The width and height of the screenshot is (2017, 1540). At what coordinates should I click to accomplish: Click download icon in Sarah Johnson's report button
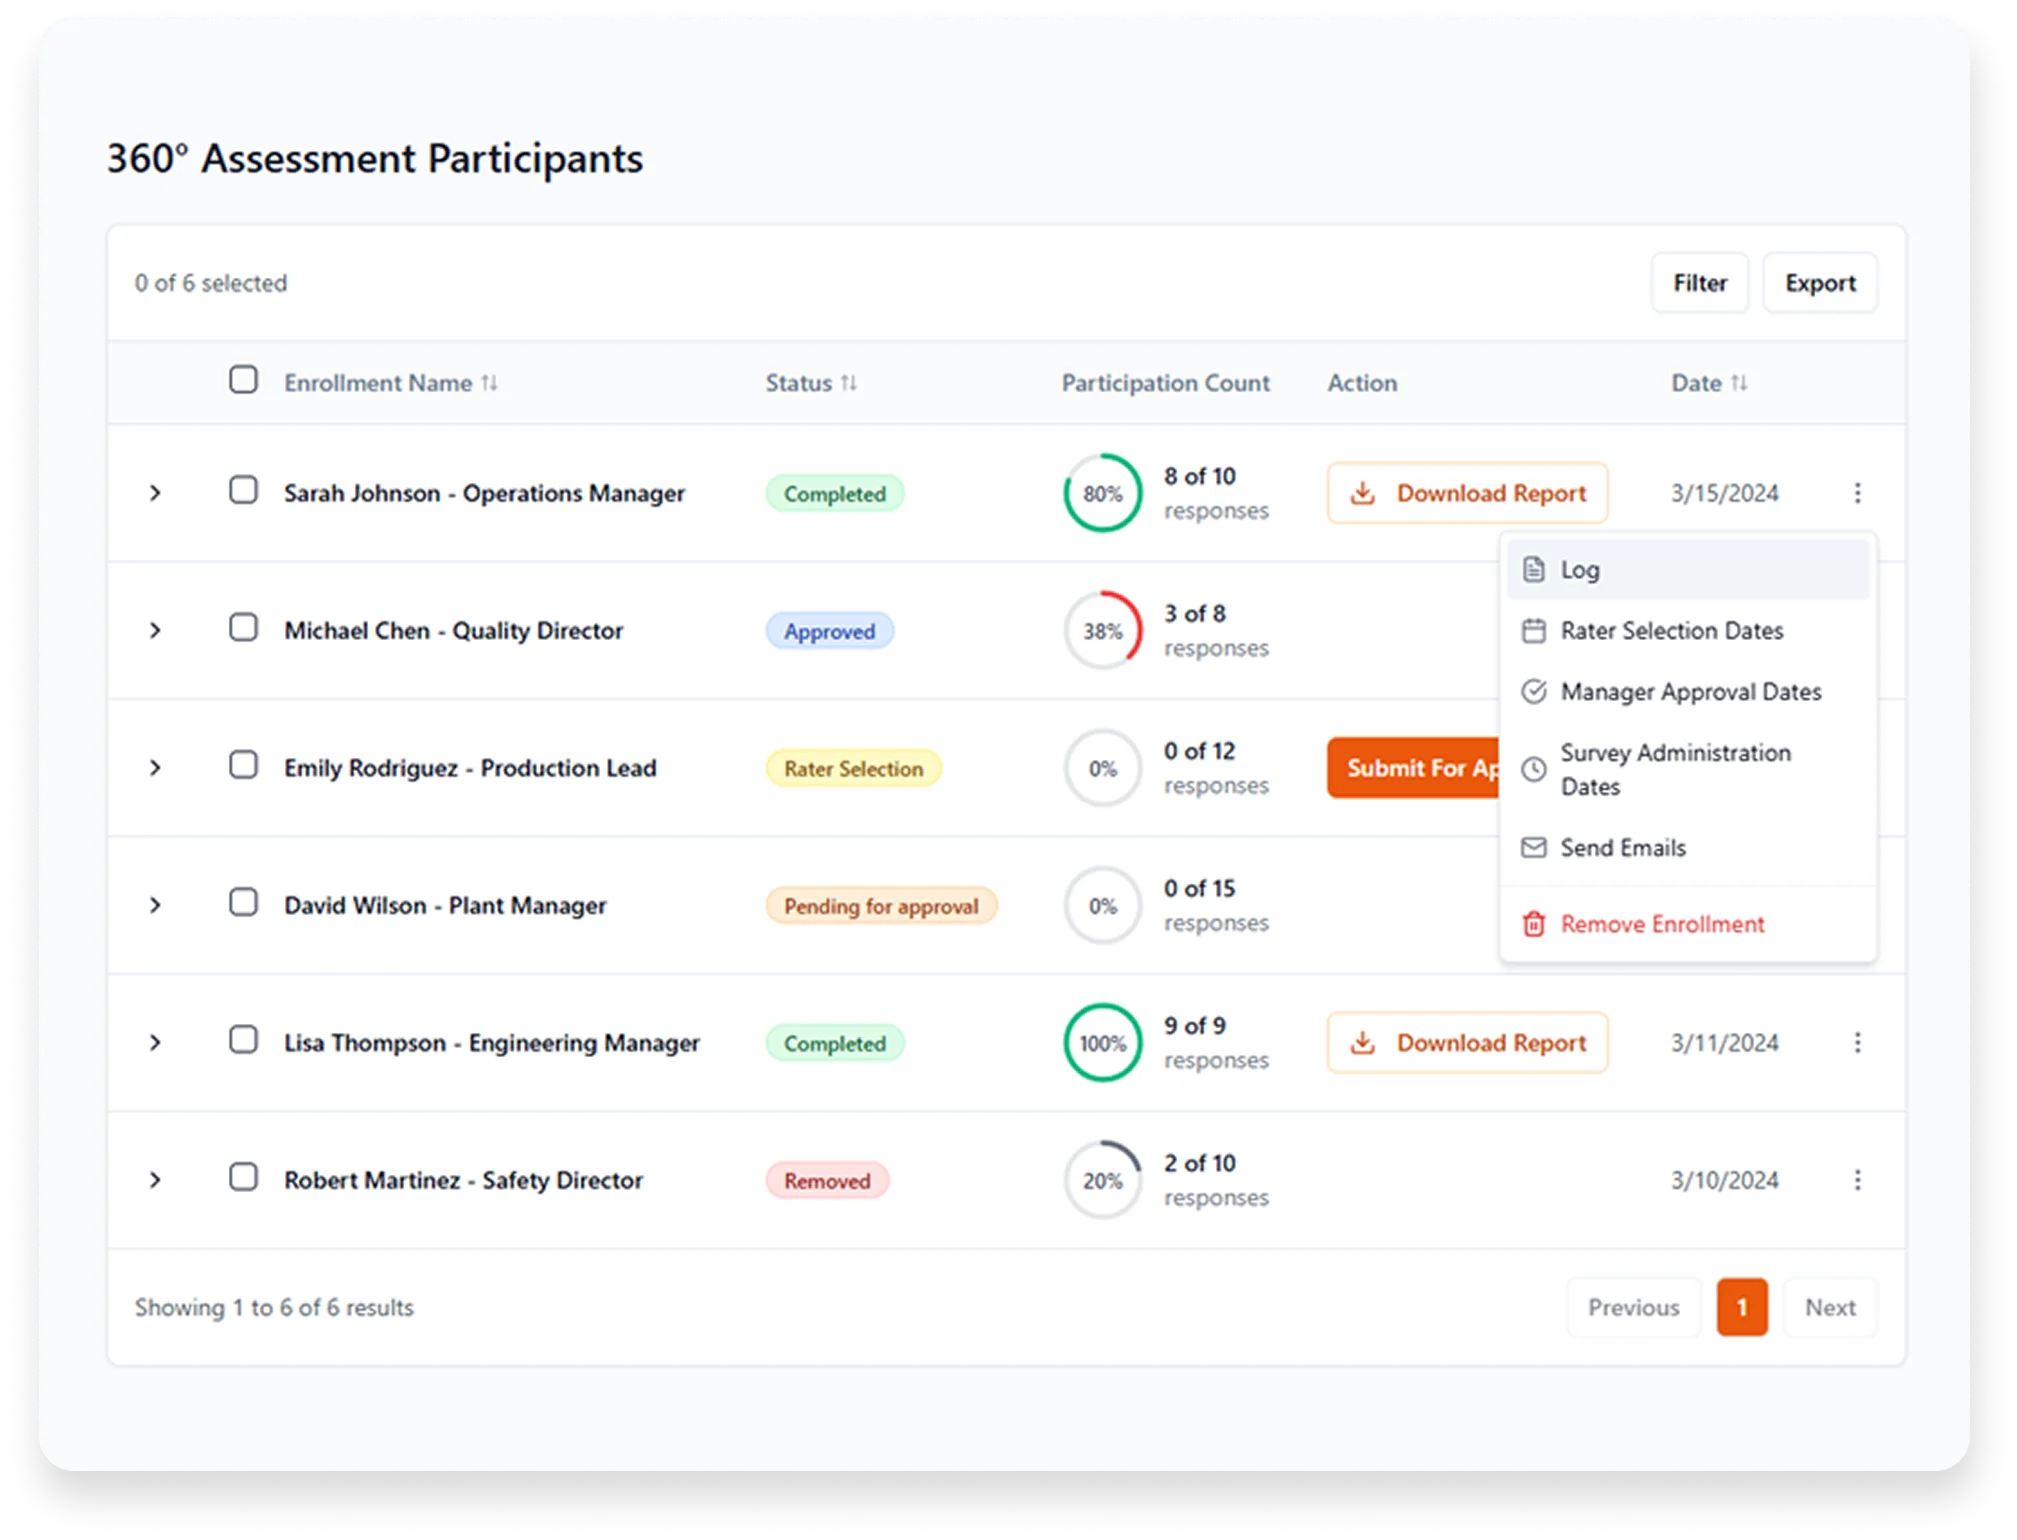[x=1362, y=493]
